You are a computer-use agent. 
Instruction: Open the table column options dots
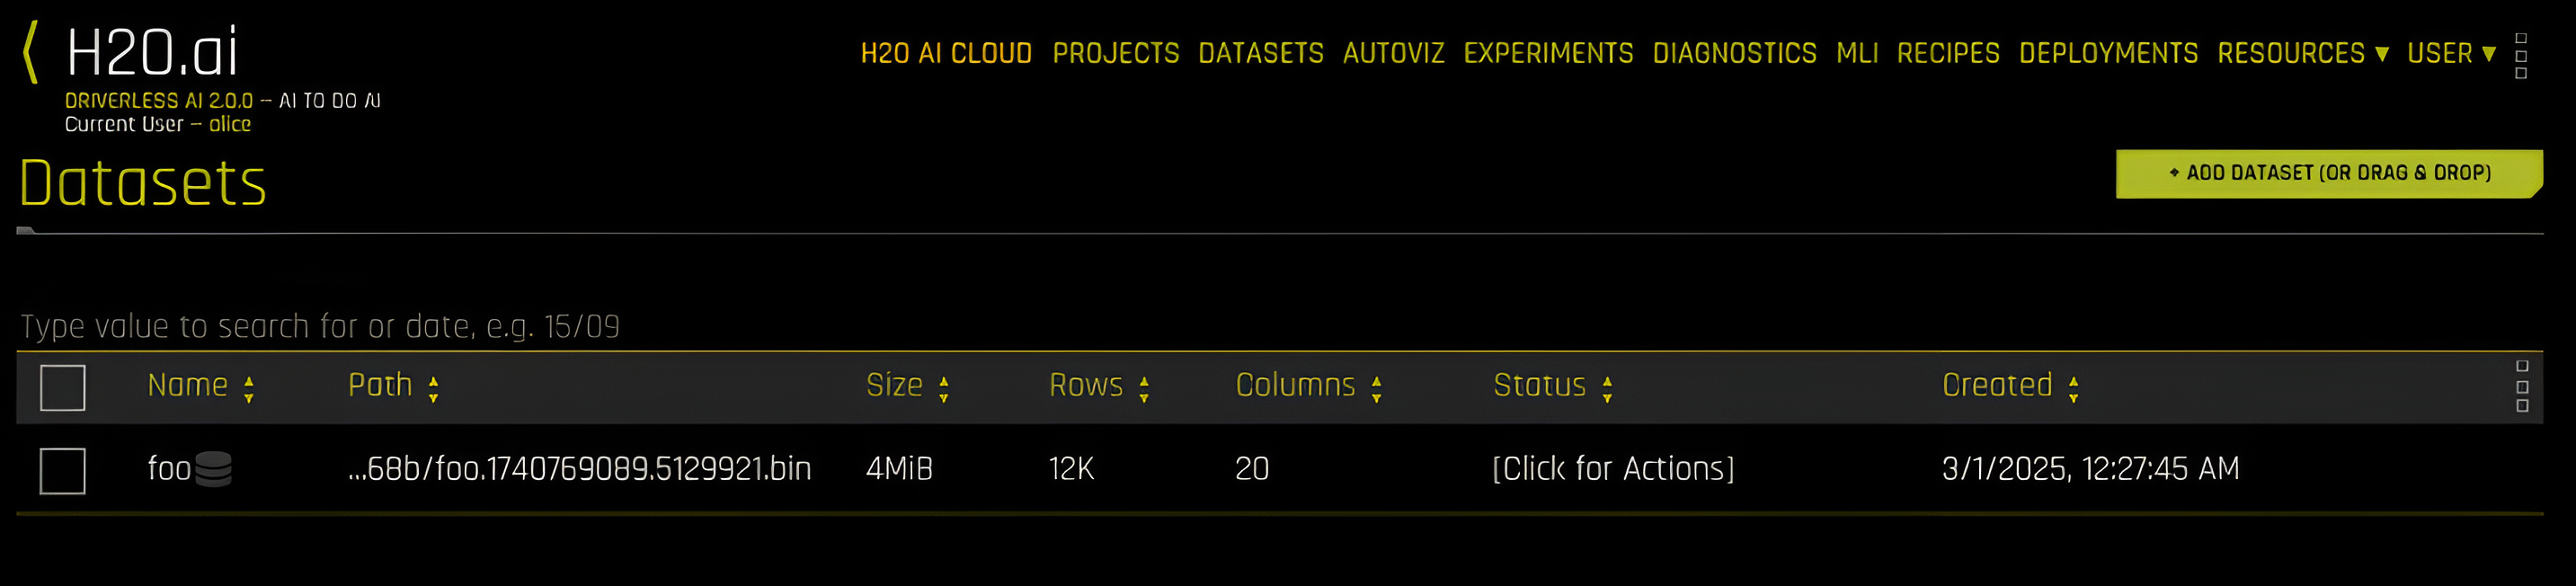point(2522,386)
